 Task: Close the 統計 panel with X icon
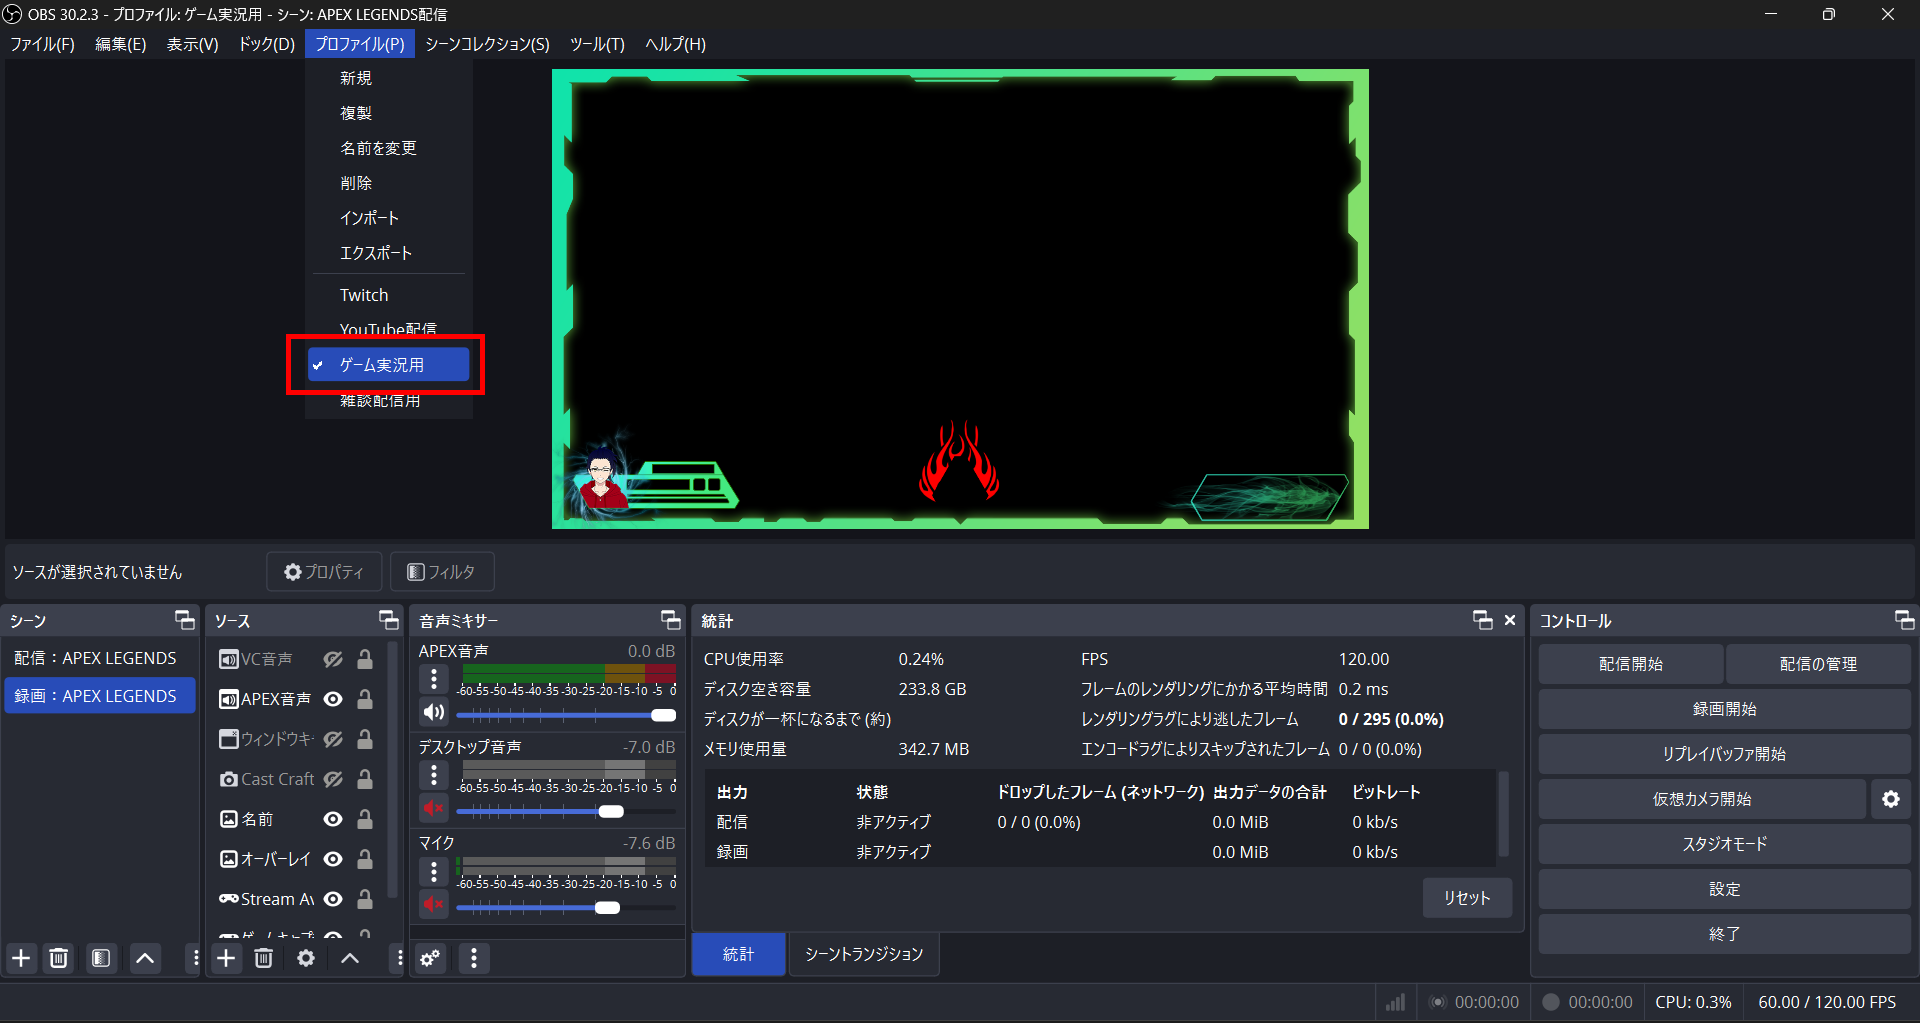tap(1510, 620)
